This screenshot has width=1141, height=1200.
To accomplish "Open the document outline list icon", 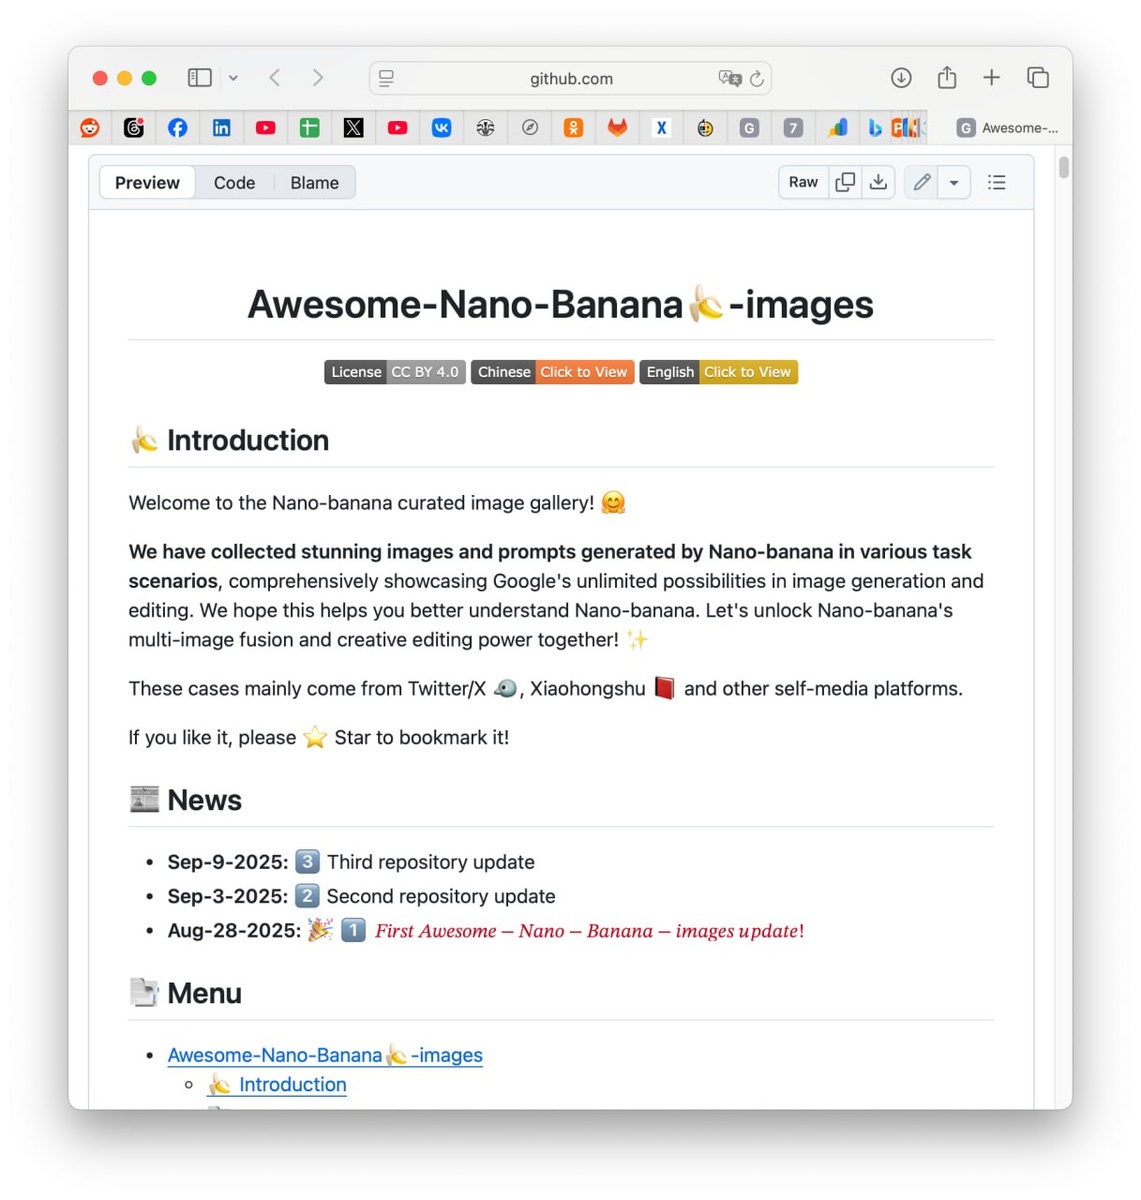I will 997,182.
